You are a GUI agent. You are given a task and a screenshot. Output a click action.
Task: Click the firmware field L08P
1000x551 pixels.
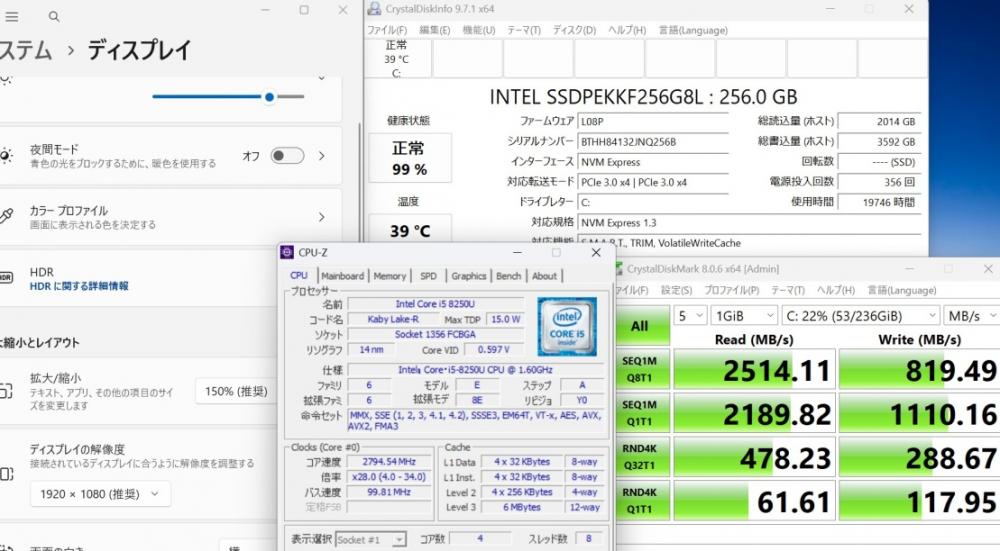click(653, 121)
